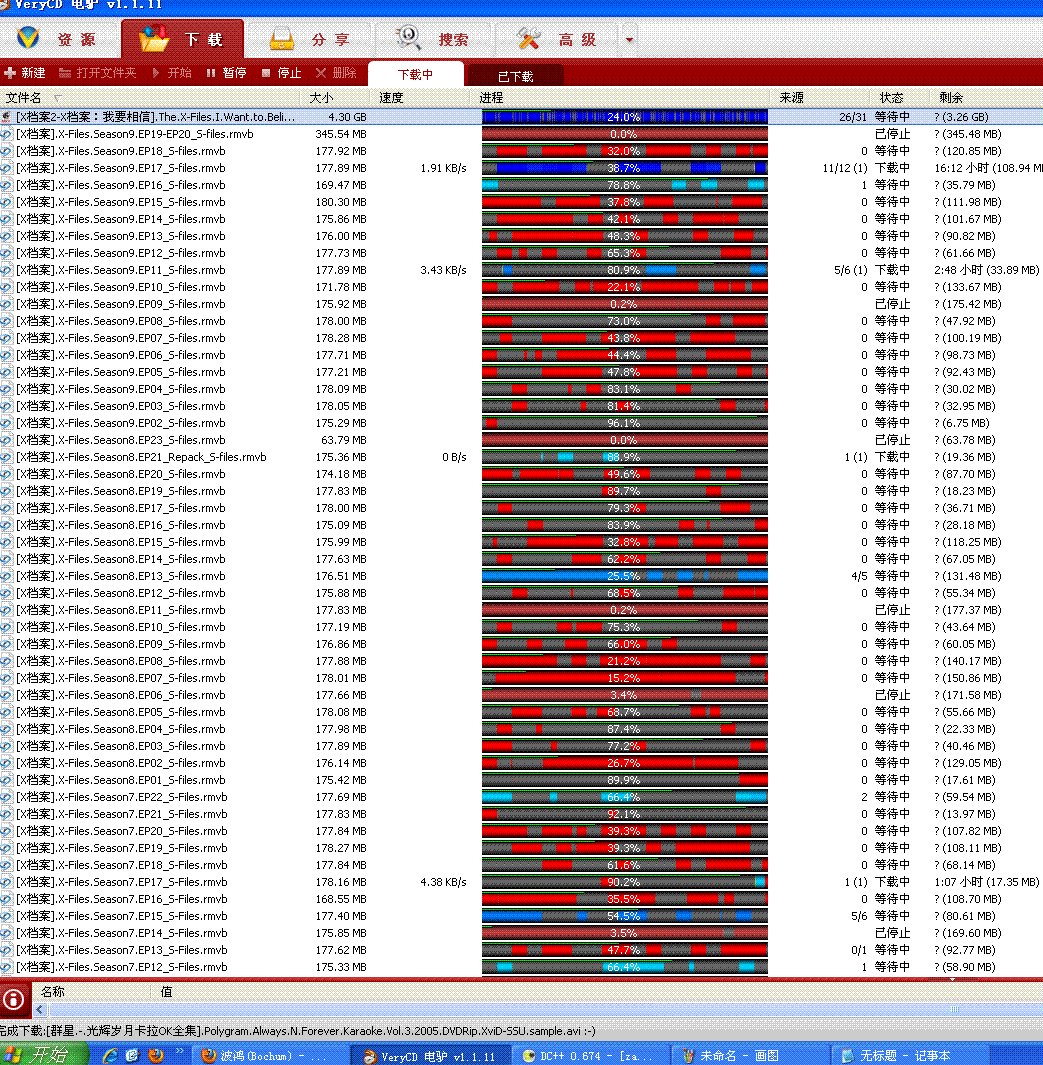
Task: Select row Season8.EP06_S-files.rmvb
Action: click(x=522, y=695)
